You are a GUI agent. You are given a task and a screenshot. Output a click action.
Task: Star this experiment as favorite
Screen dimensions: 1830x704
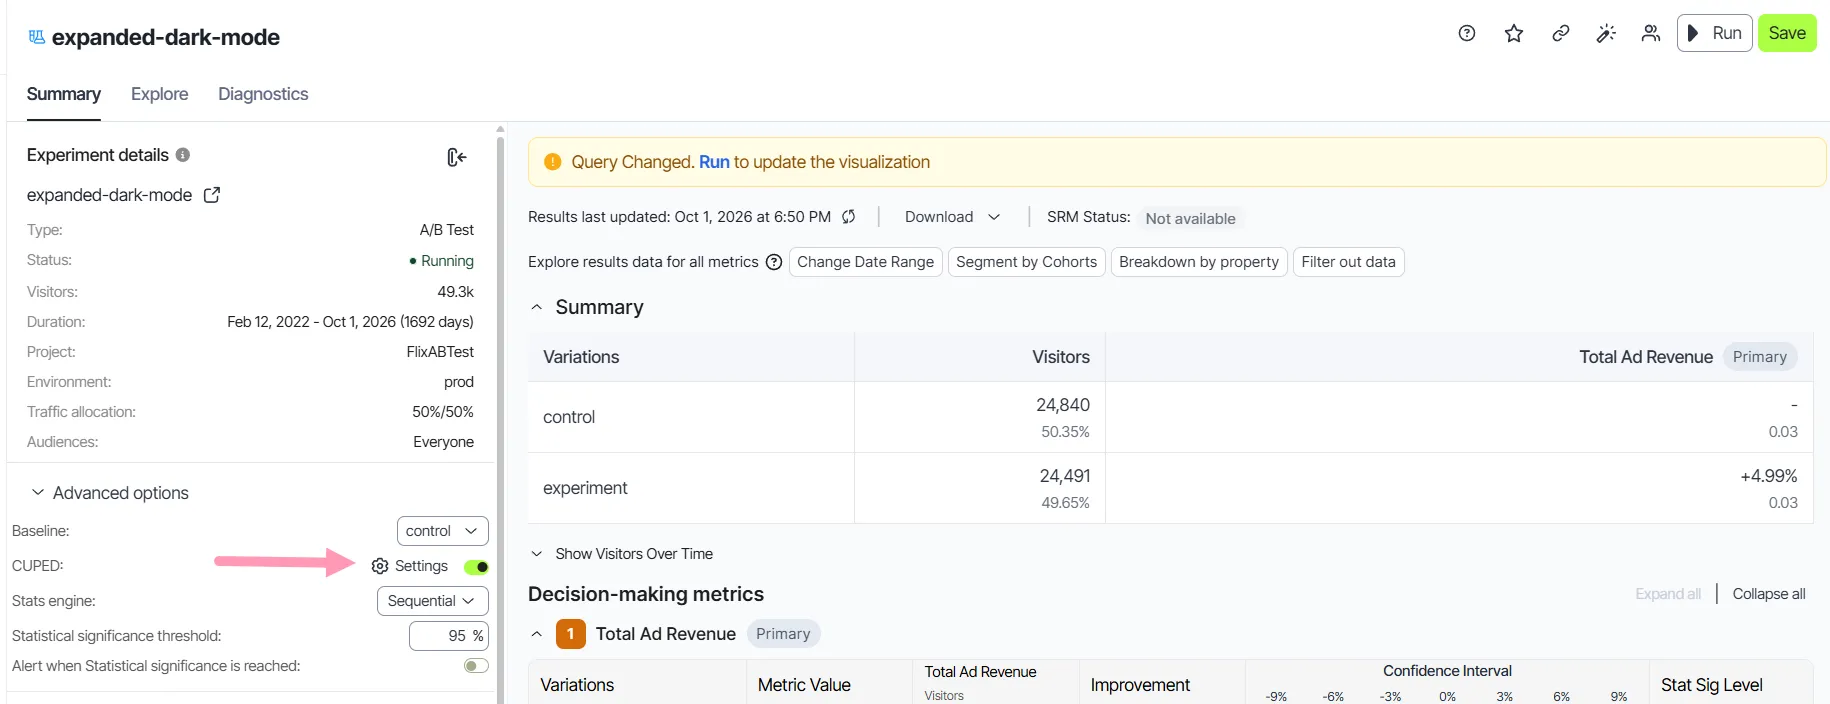pyautogui.click(x=1514, y=33)
